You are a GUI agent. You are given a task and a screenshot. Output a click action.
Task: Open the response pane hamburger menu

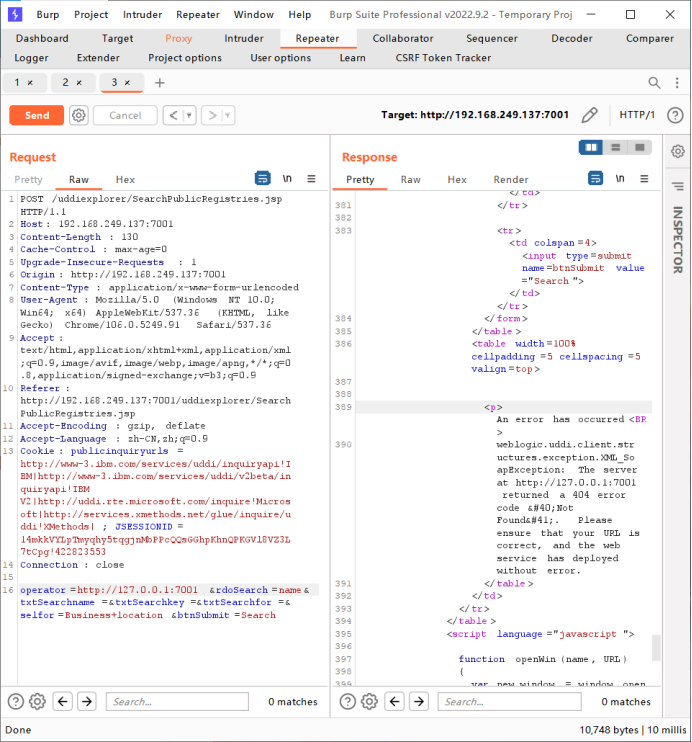click(x=644, y=178)
